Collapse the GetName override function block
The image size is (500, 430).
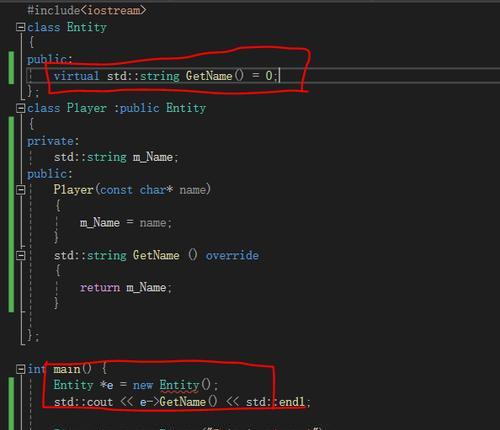click(x=21, y=255)
